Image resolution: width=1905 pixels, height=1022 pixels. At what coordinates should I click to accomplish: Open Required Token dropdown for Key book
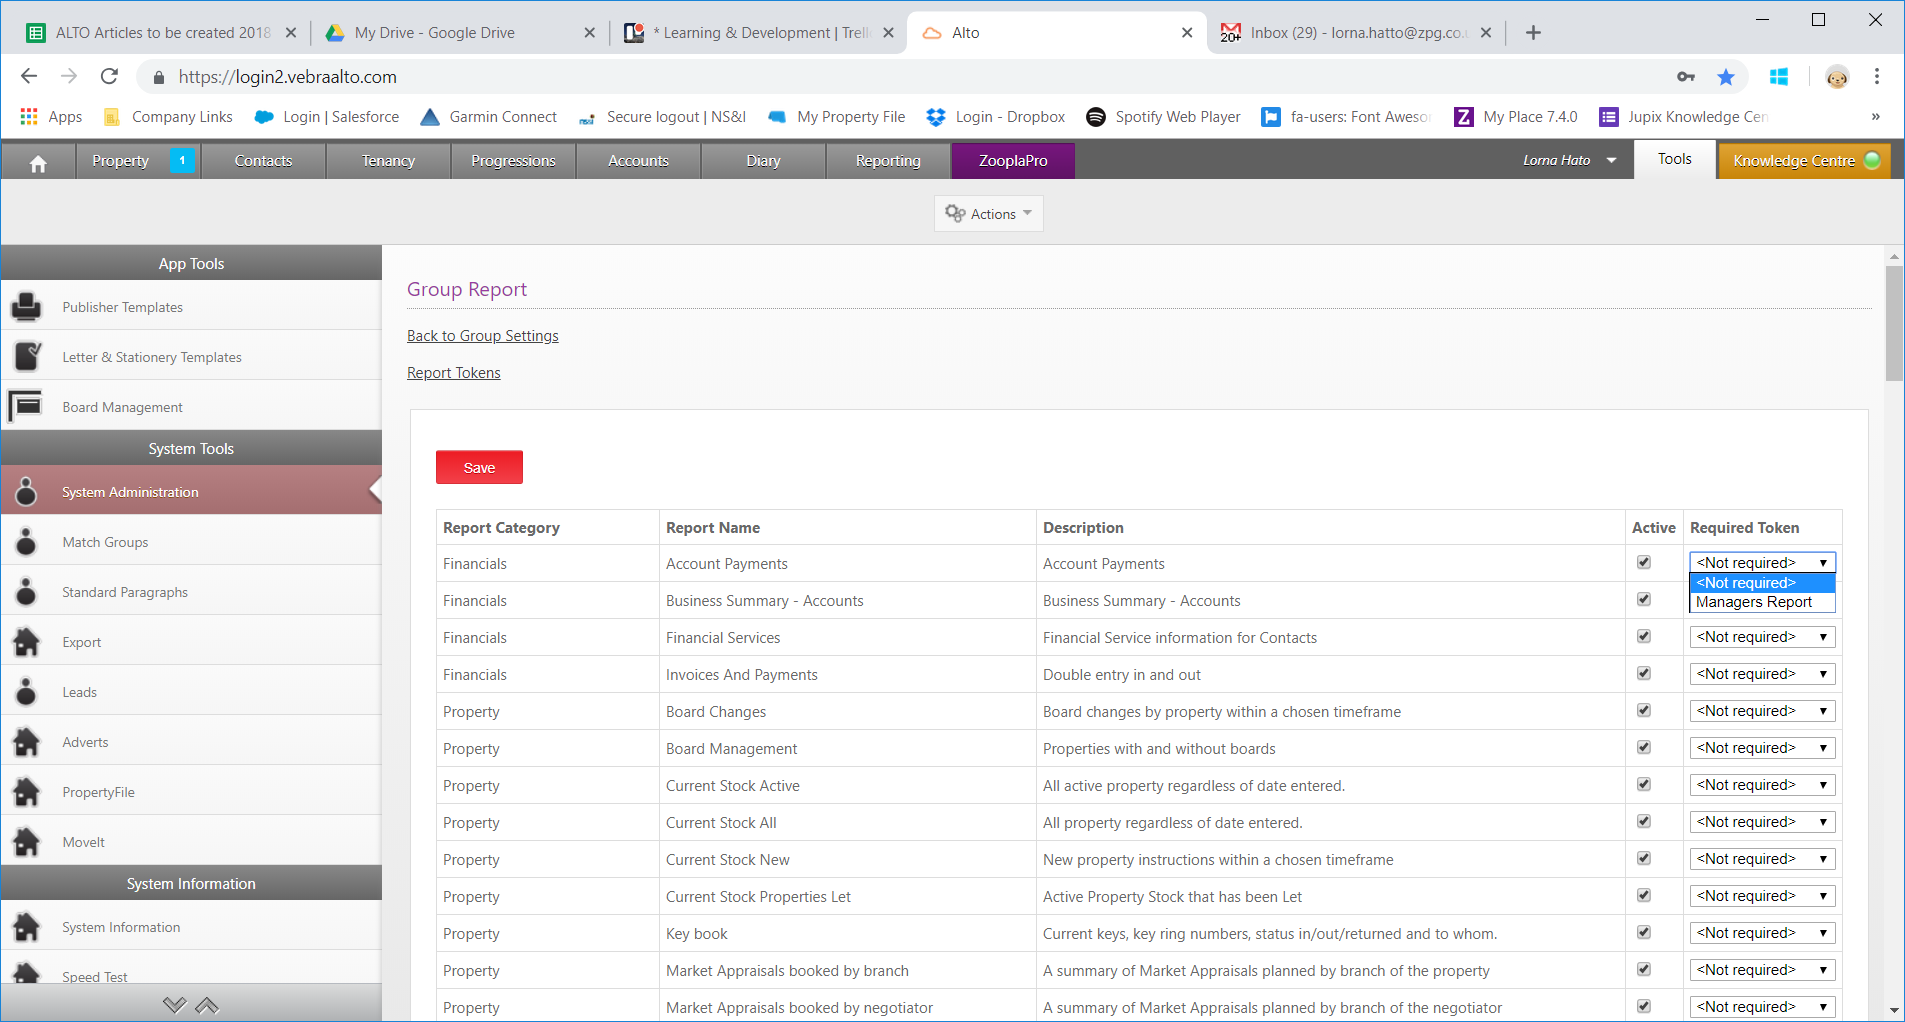1762,933
